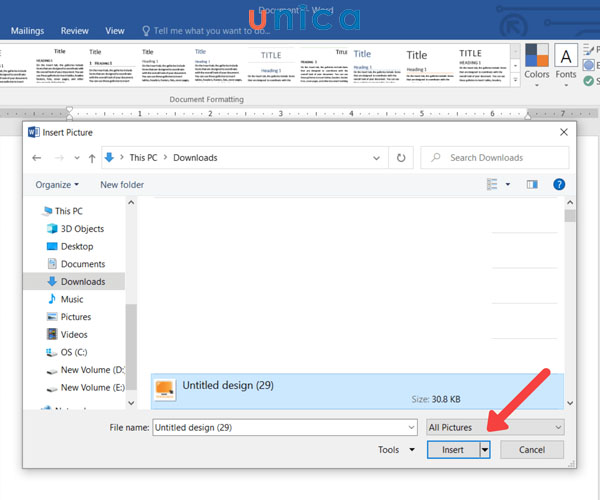Click the Cancel button
This screenshot has width=600, height=500.
click(x=529, y=450)
